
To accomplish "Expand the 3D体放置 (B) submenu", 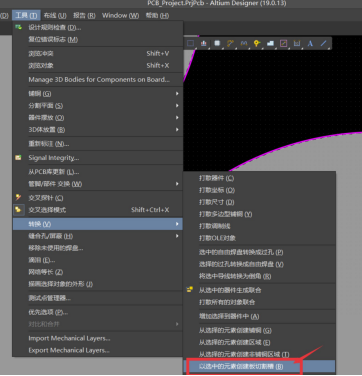I will pos(98,130).
